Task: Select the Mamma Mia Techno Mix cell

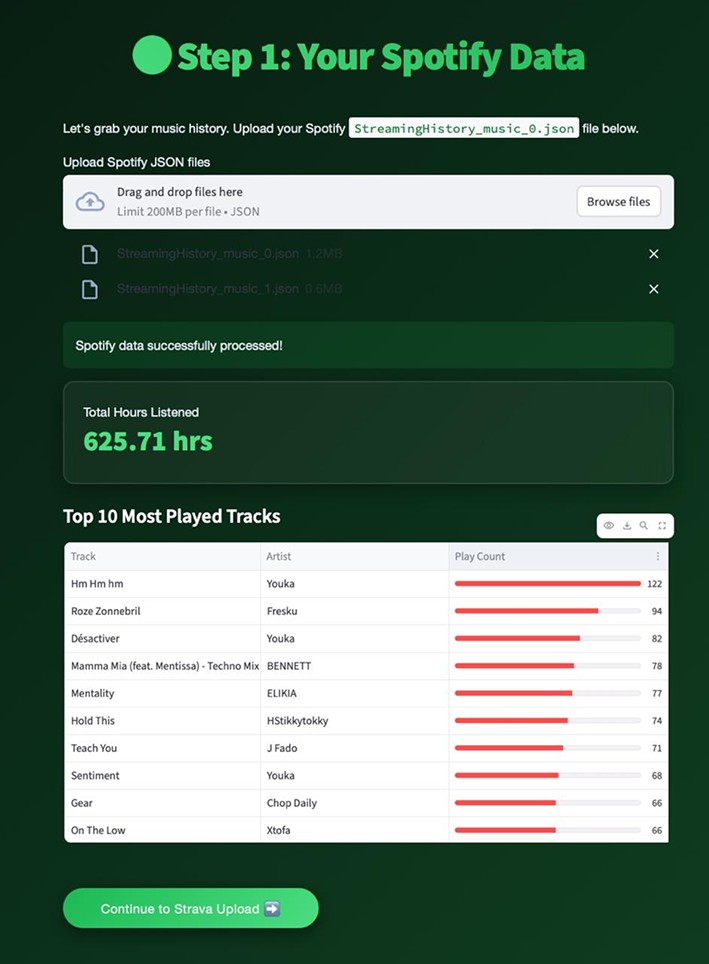Action: (162, 666)
